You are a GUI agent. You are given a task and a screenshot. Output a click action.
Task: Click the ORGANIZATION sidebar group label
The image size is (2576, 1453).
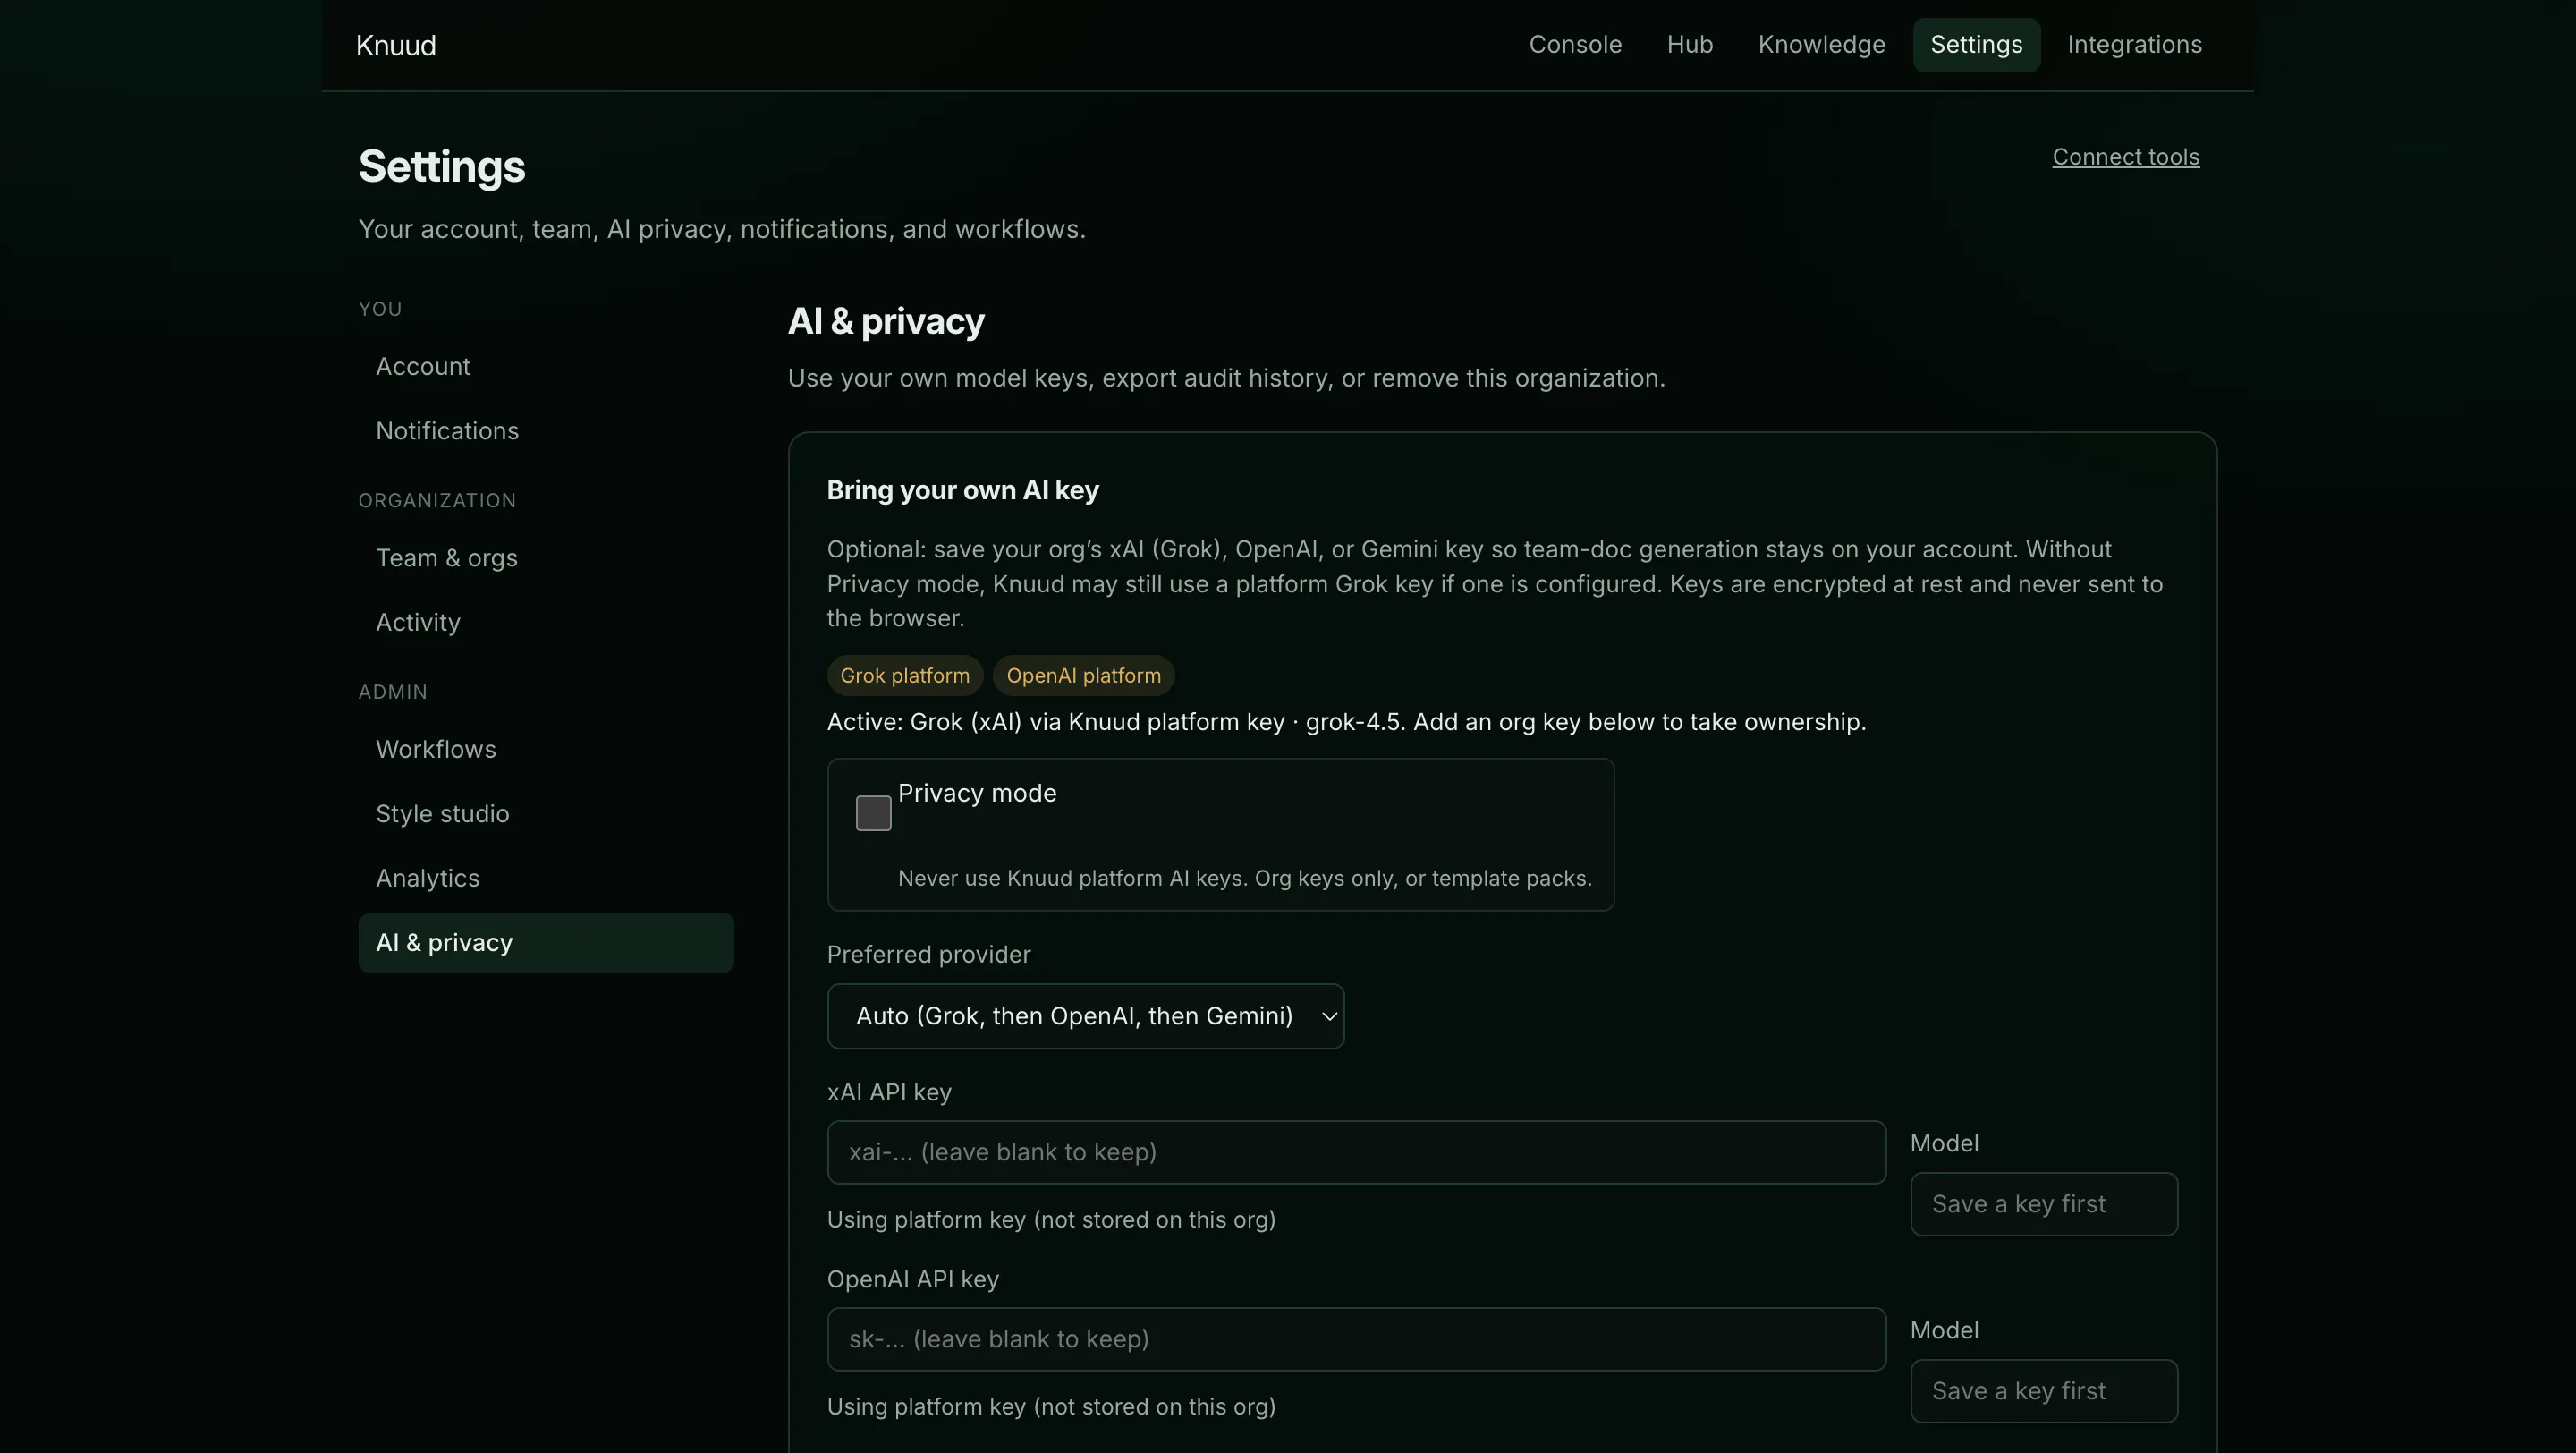[x=437, y=501]
